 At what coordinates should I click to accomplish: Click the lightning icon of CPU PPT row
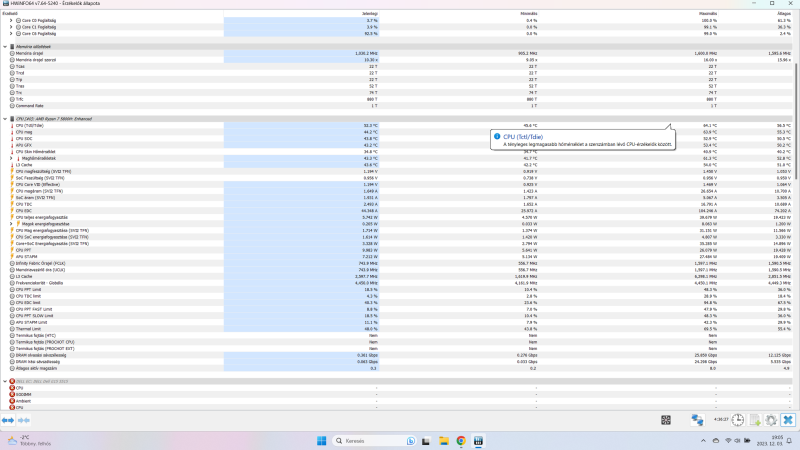click(12, 250)
